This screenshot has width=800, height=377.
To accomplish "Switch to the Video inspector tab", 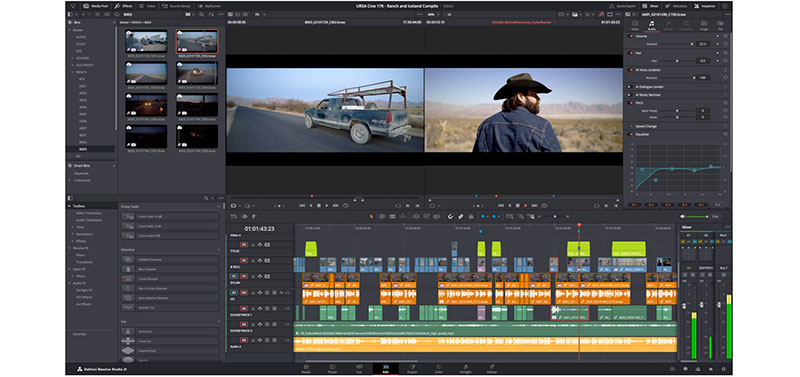I will coord(635,26).
